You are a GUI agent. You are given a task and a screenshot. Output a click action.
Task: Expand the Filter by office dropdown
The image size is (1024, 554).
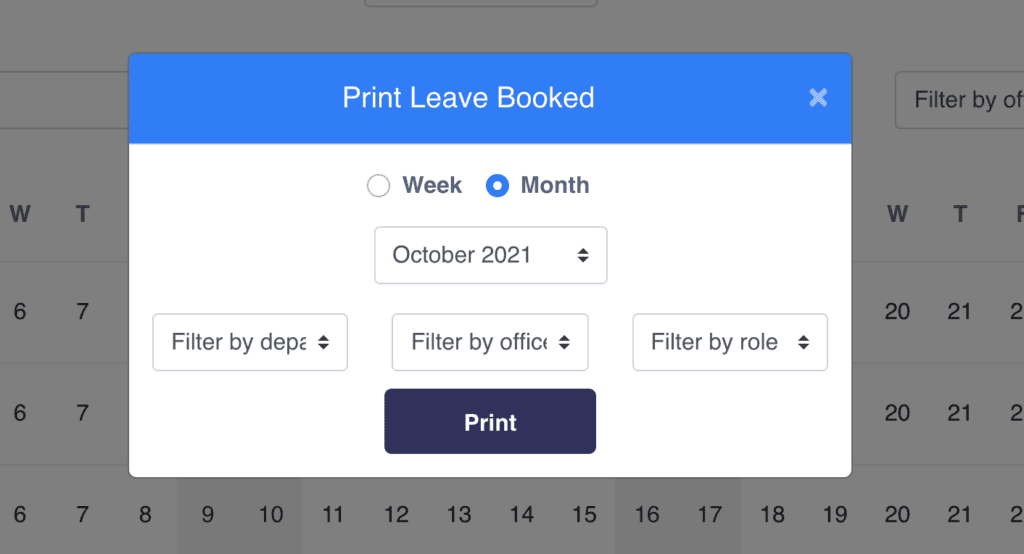point(489,342)
